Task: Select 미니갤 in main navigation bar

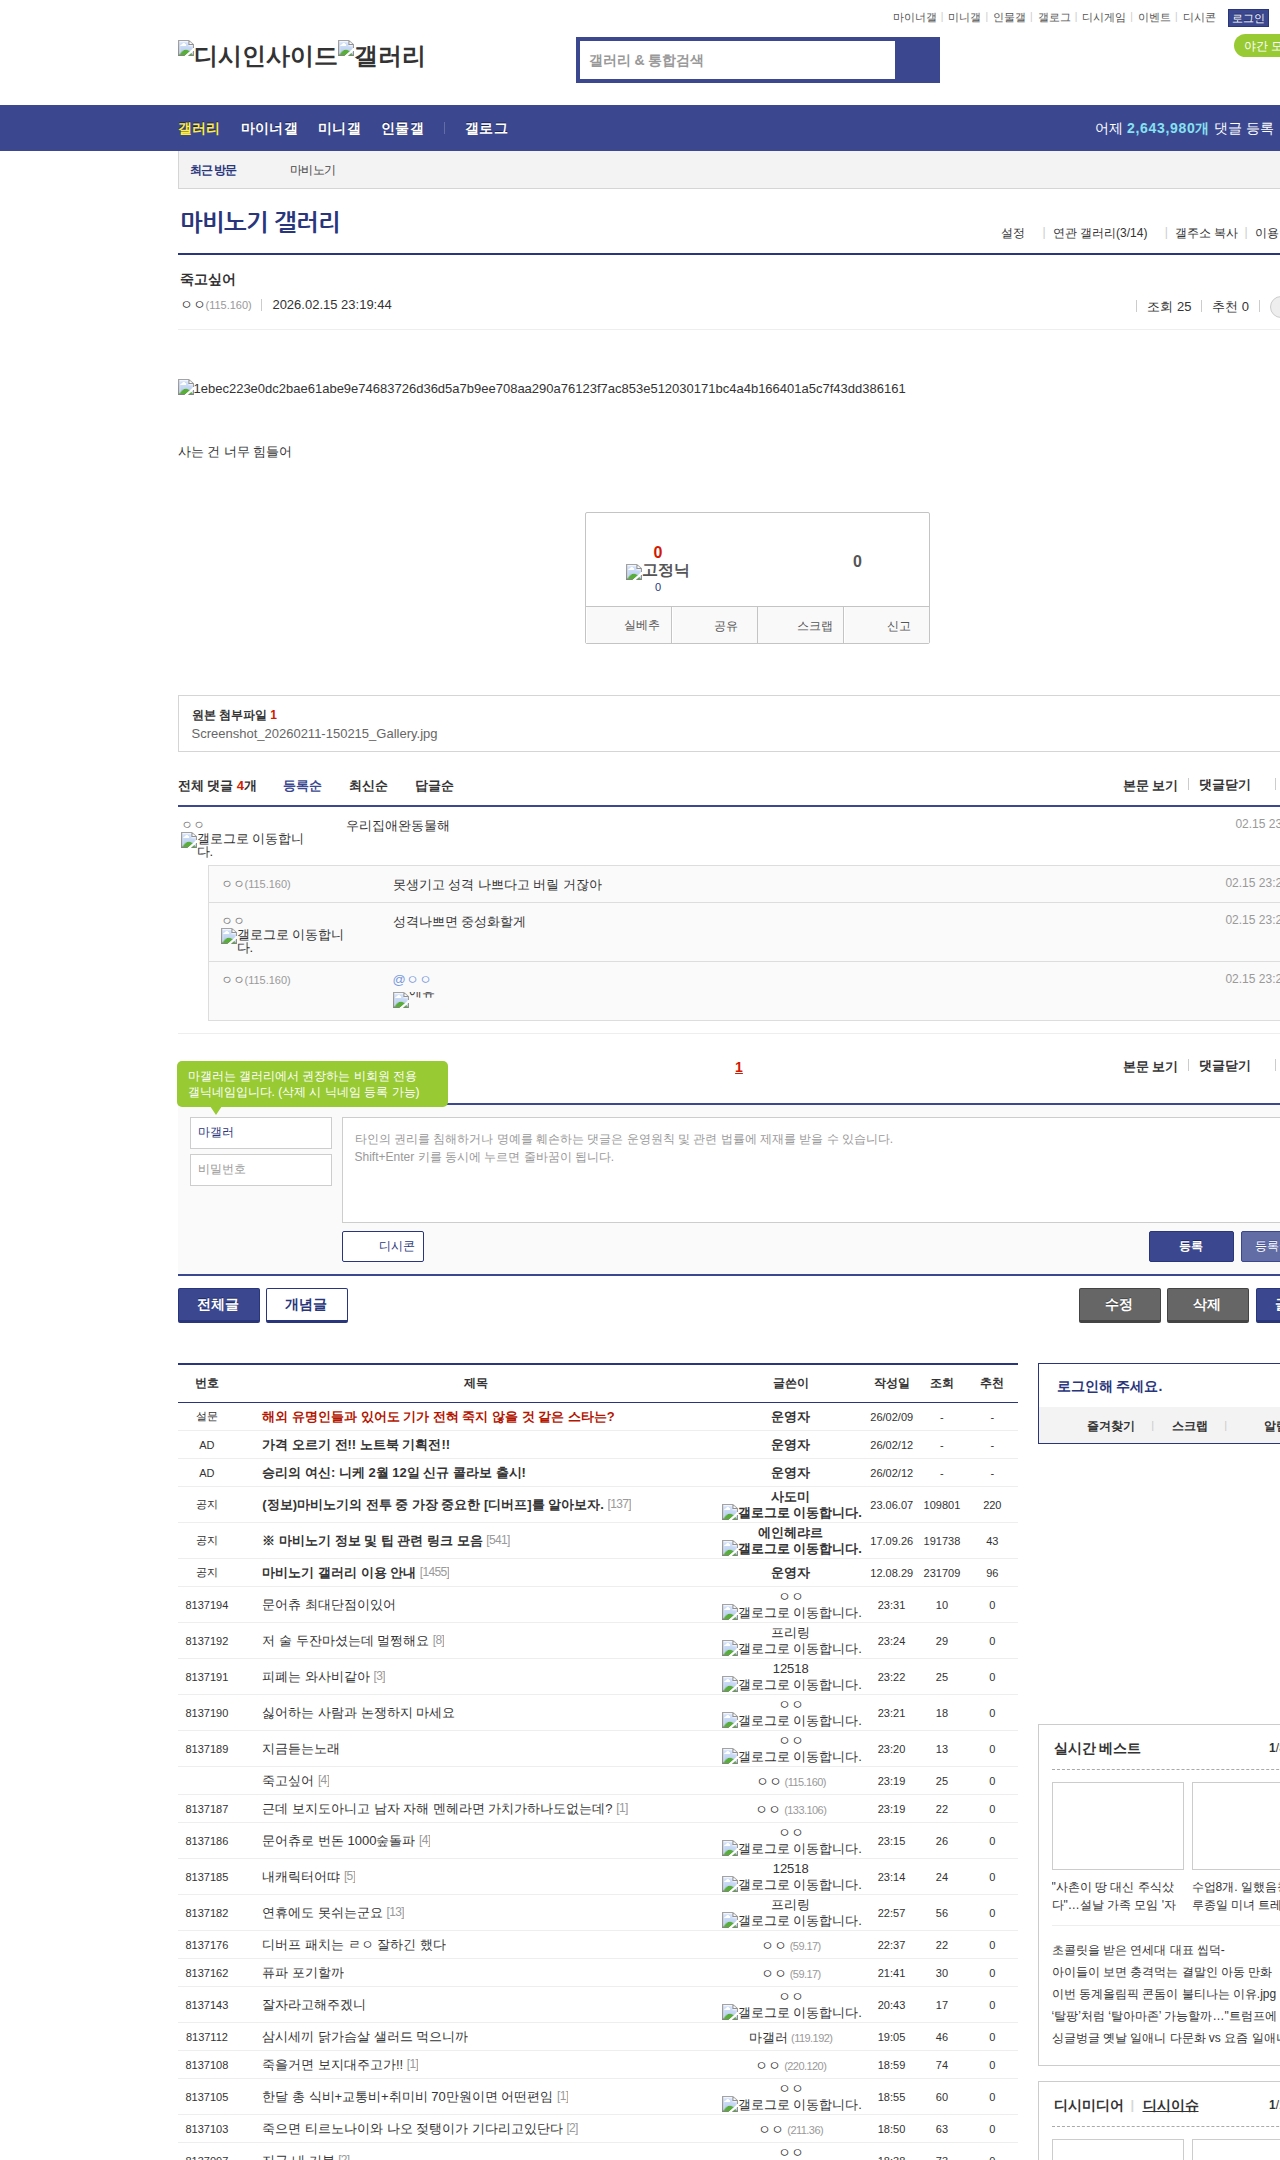Action: (x=339, y=128)
